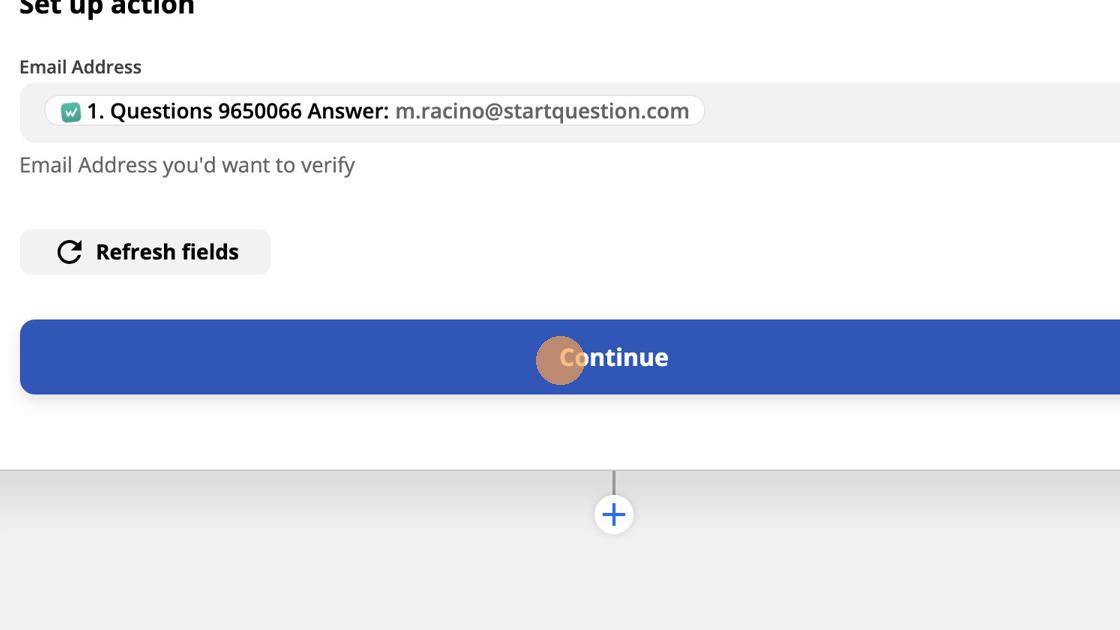Click the orange cursor highlight on Continue

click(560, 360)
